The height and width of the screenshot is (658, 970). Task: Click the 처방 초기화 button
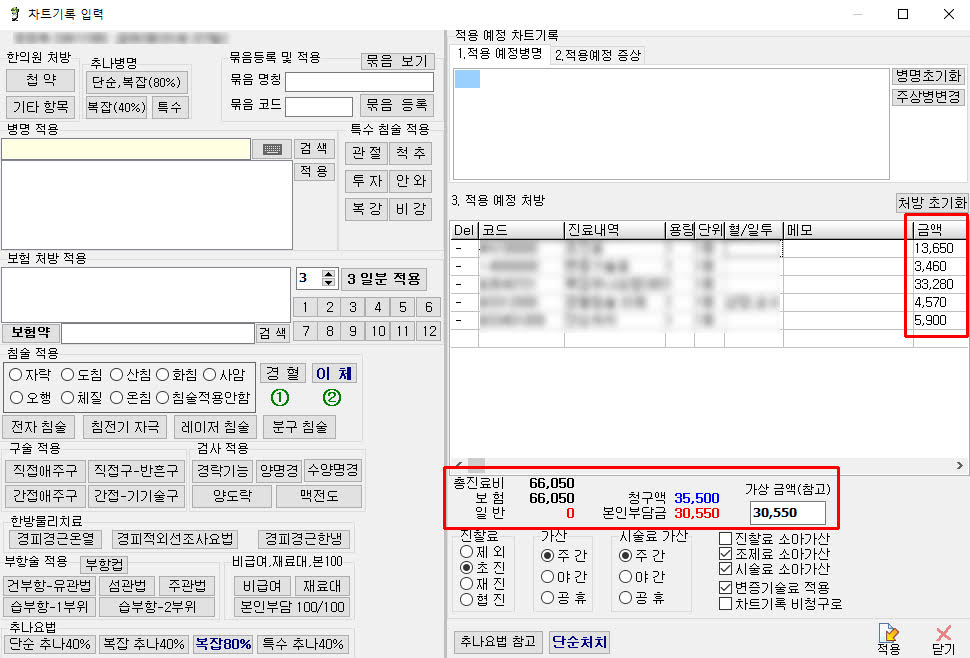click(932, 203)
